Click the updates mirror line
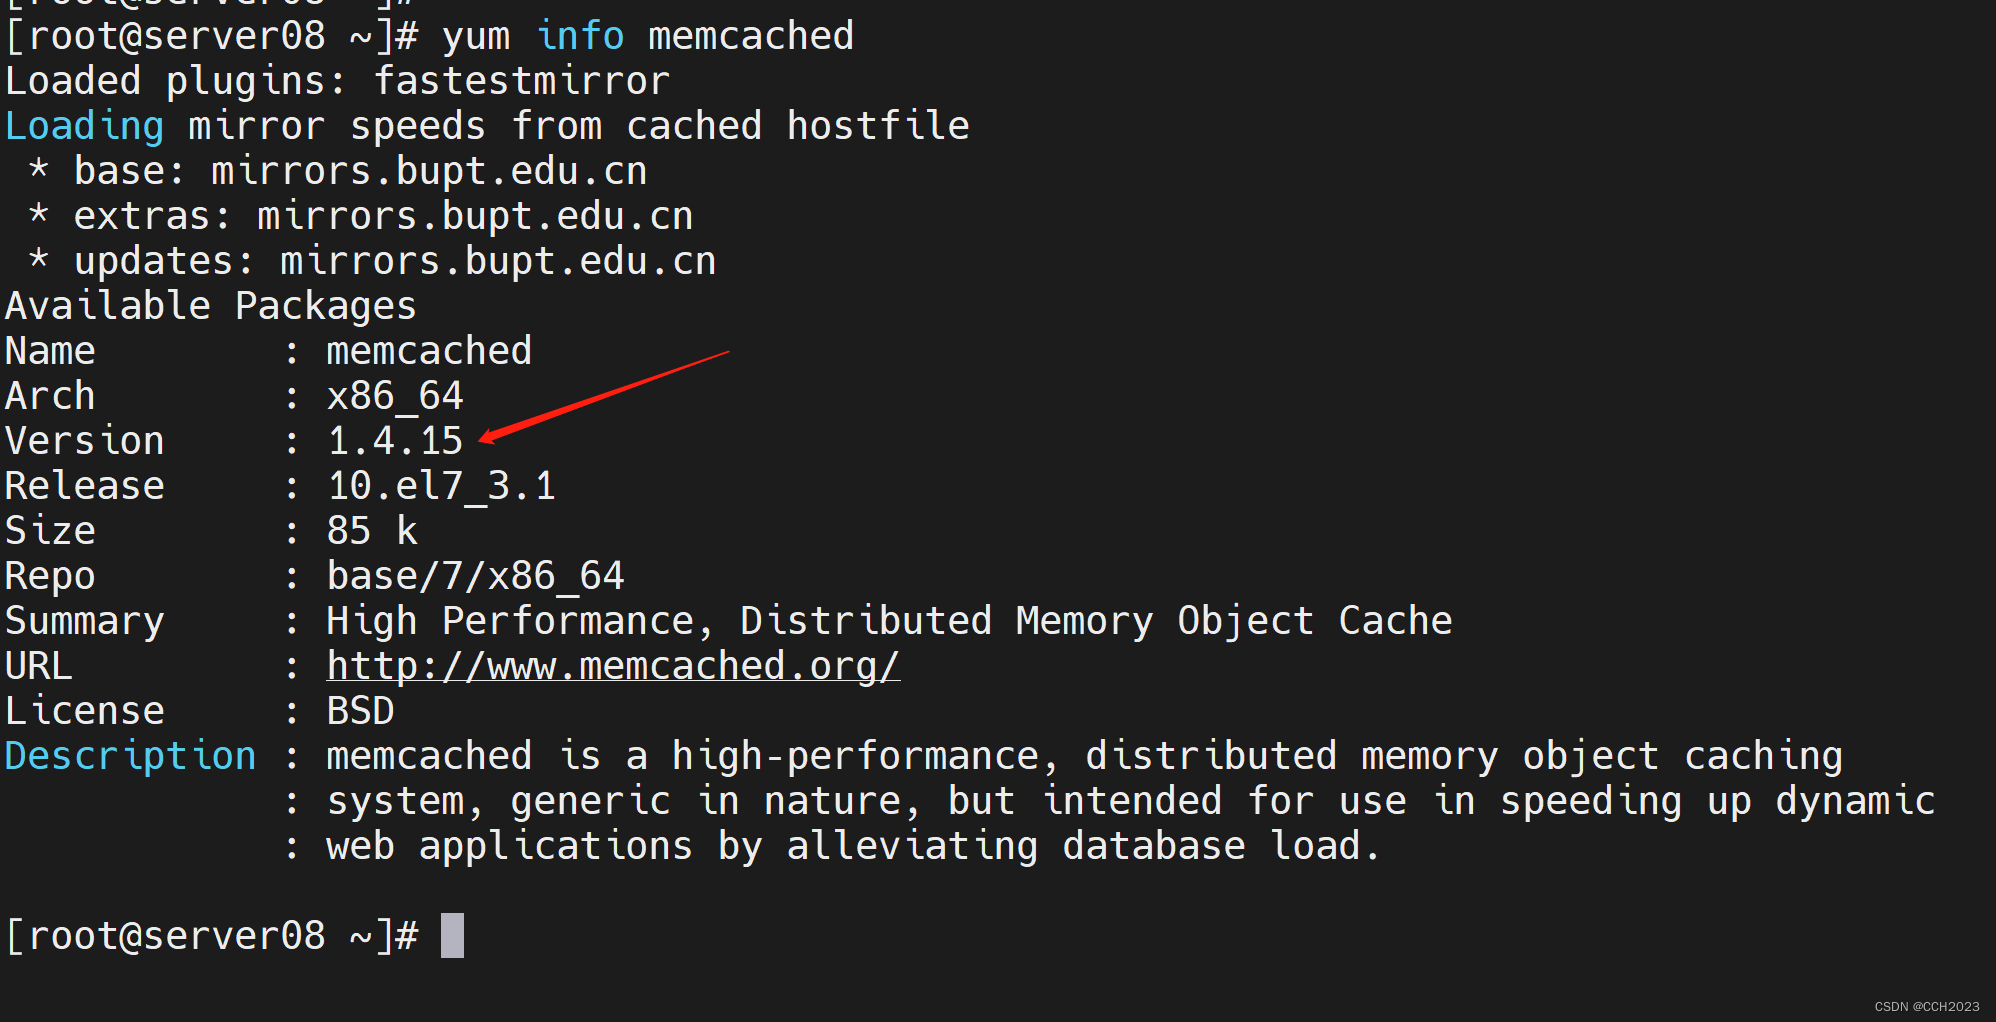Image resolution: width=1996 pixels, height=1022 pixels. (x=372, y=261)
